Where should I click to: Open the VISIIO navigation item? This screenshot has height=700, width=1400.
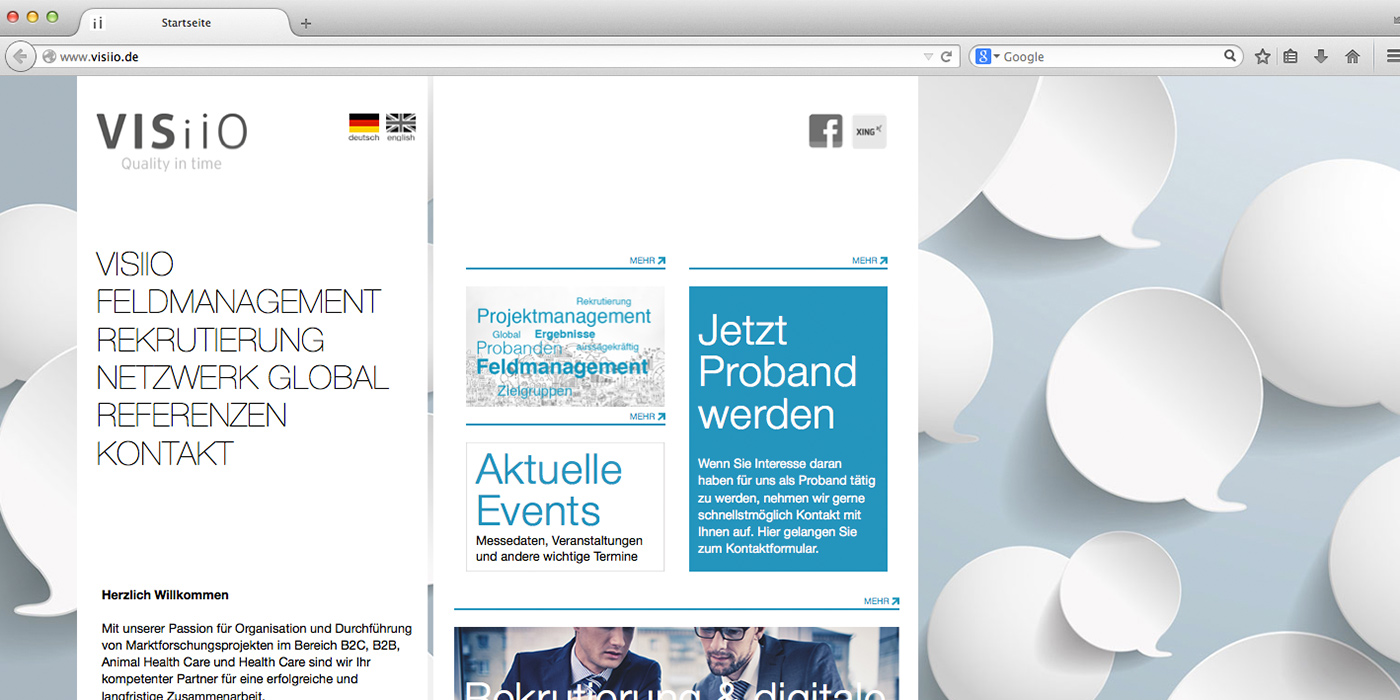coord(135,265)
